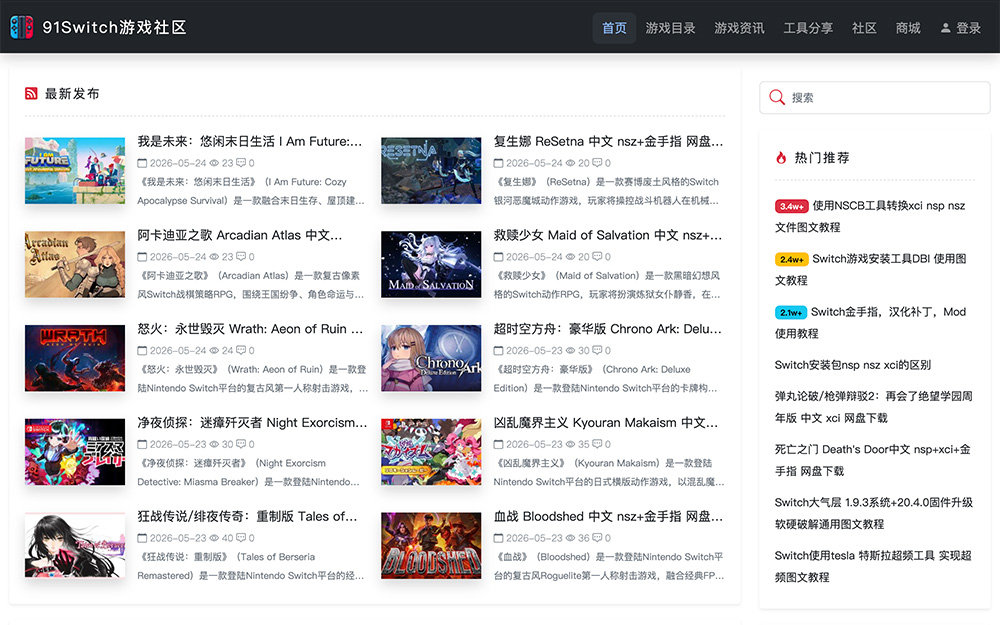Go to 游戏资讯 in the navbar
Screen dimensions: 1000x625
coord(739,28)
